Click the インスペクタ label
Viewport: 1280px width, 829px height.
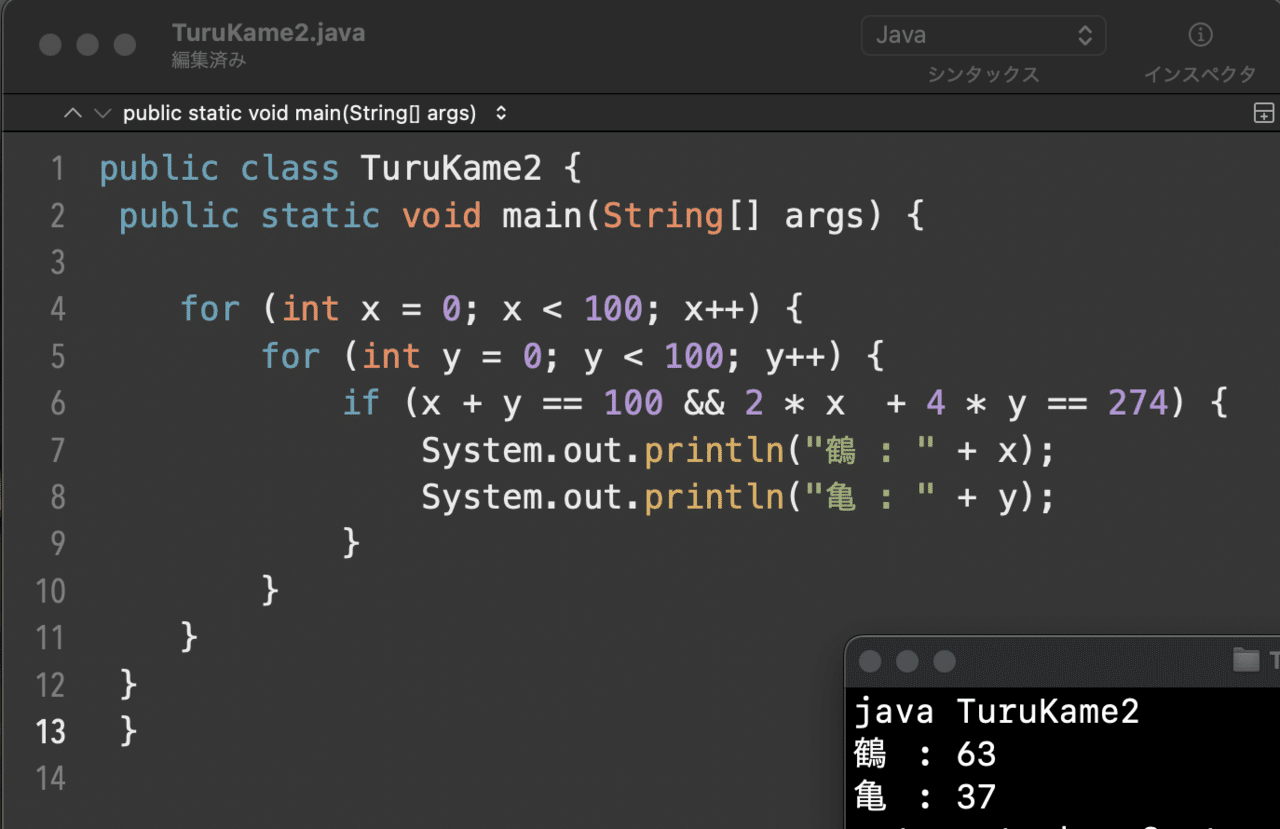pyautogui.click(x=1200, y=75)
